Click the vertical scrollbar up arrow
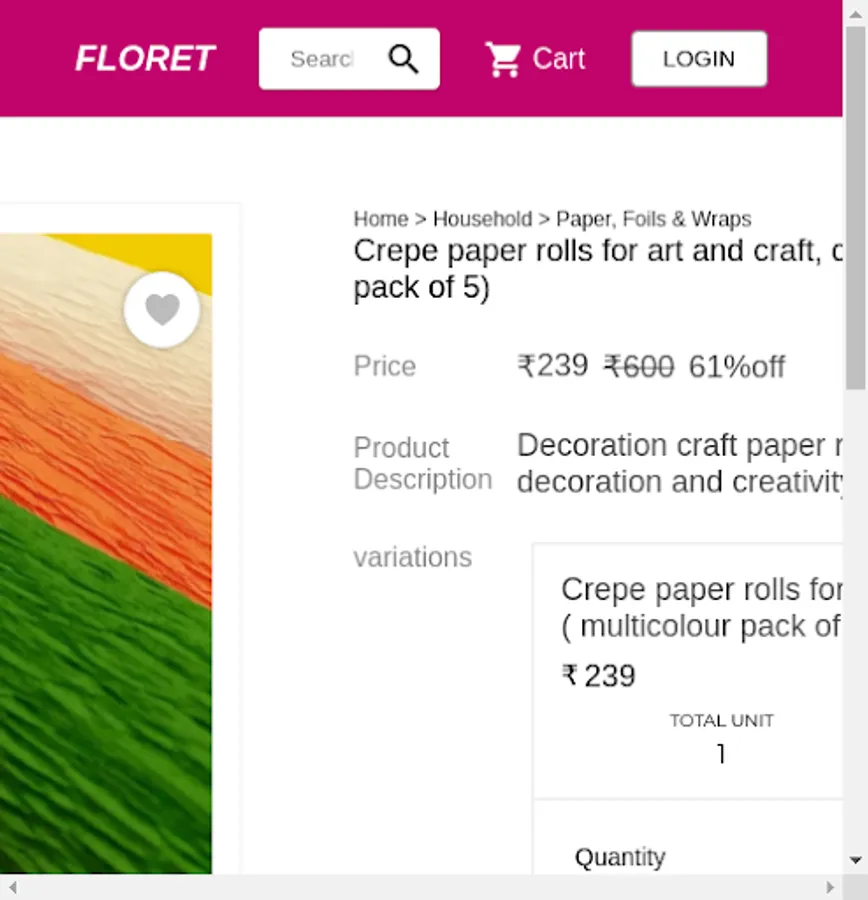The height and width of the screenshot is (900, 868). pyautogui.click(x=855, y=14)
